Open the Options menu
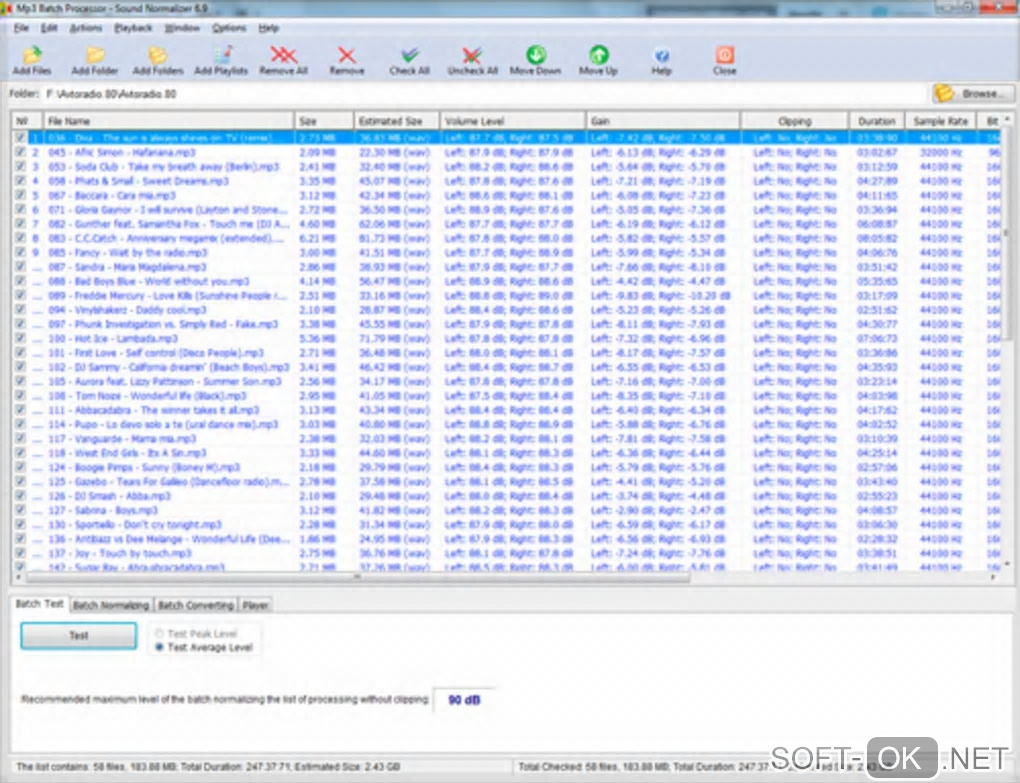The width and height of the screenshot is (1020, 783). coord(229,28)
